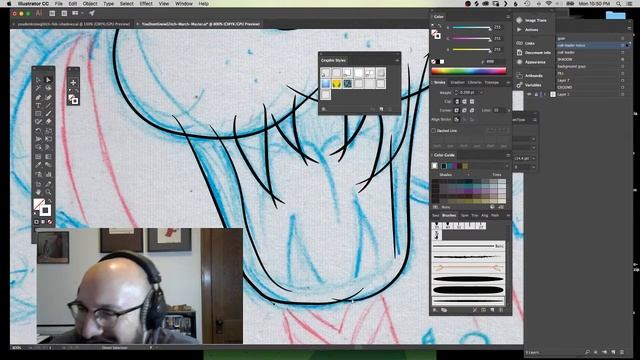Open the Limit value dropdown arrow
This screenshot has width=640, height=360.
[x=509, y=110]
